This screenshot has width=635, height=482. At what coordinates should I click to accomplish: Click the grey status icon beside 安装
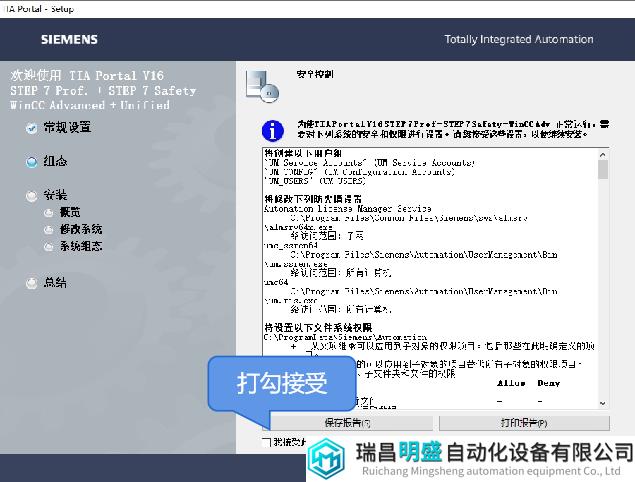[31, 196]
